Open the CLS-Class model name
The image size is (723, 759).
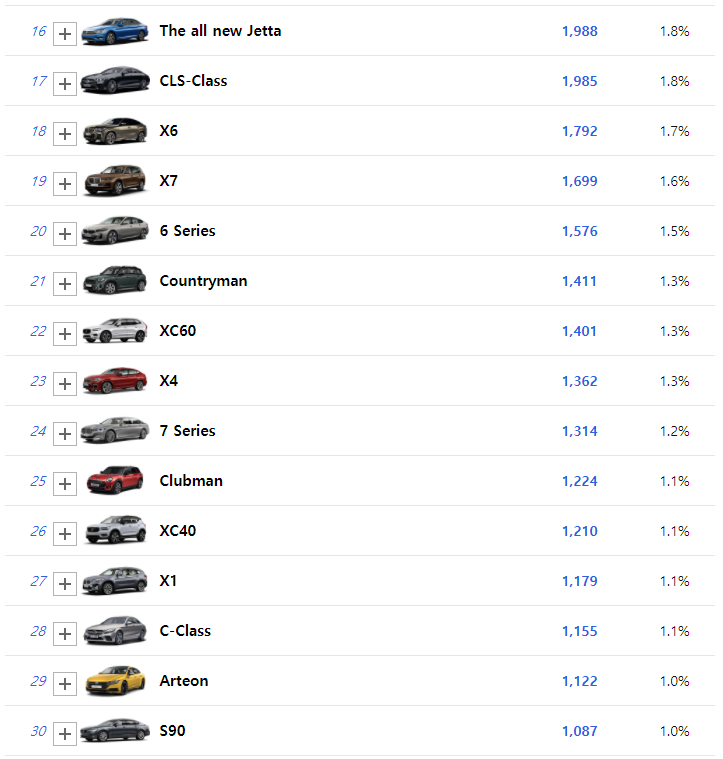[x=193, y=81]
